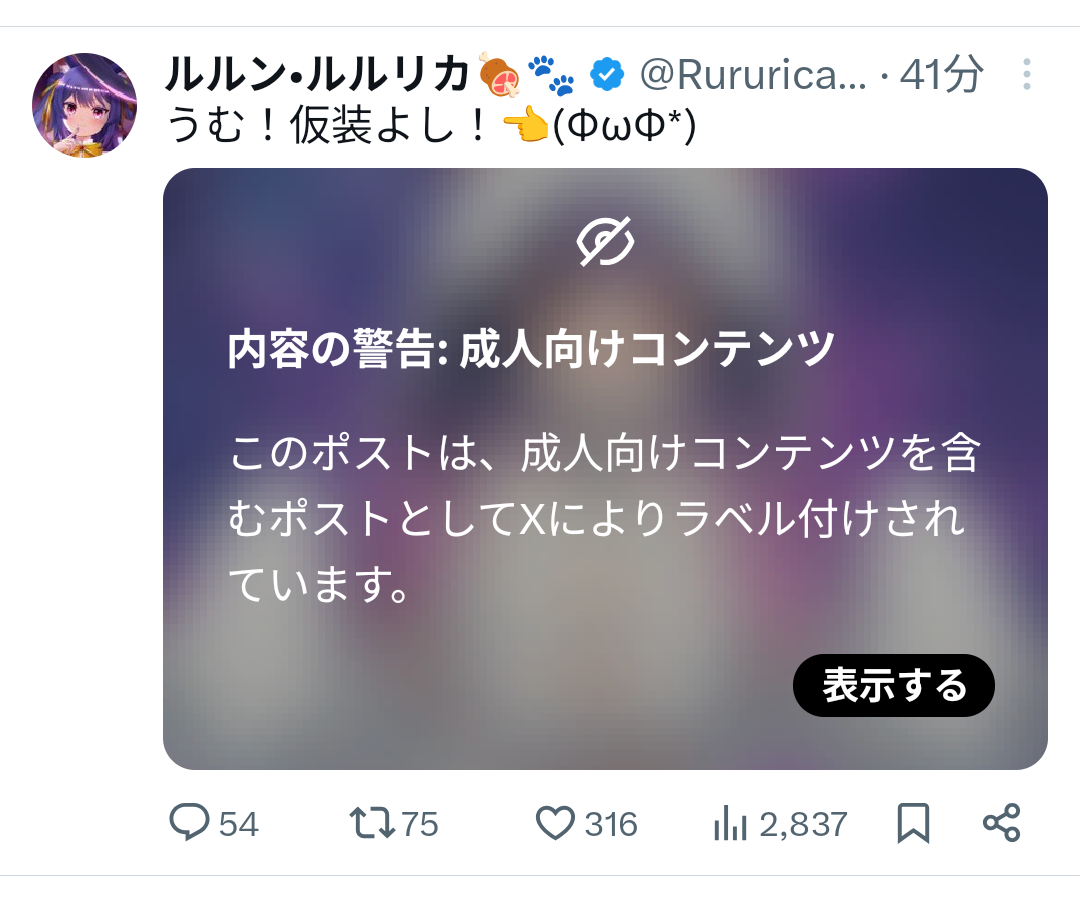
Task: Repost using the retweet arrows icon
Action: [x=372, y=823]
